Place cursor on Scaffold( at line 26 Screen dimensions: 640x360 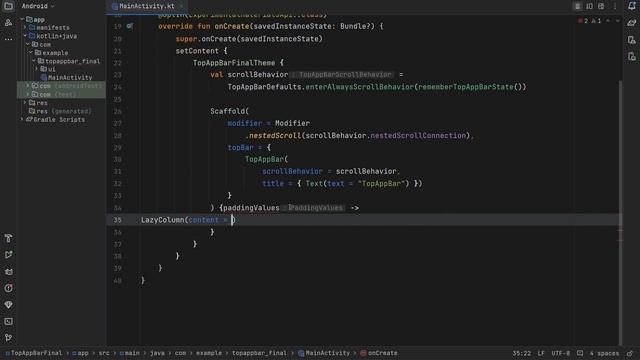click(229, 111)
